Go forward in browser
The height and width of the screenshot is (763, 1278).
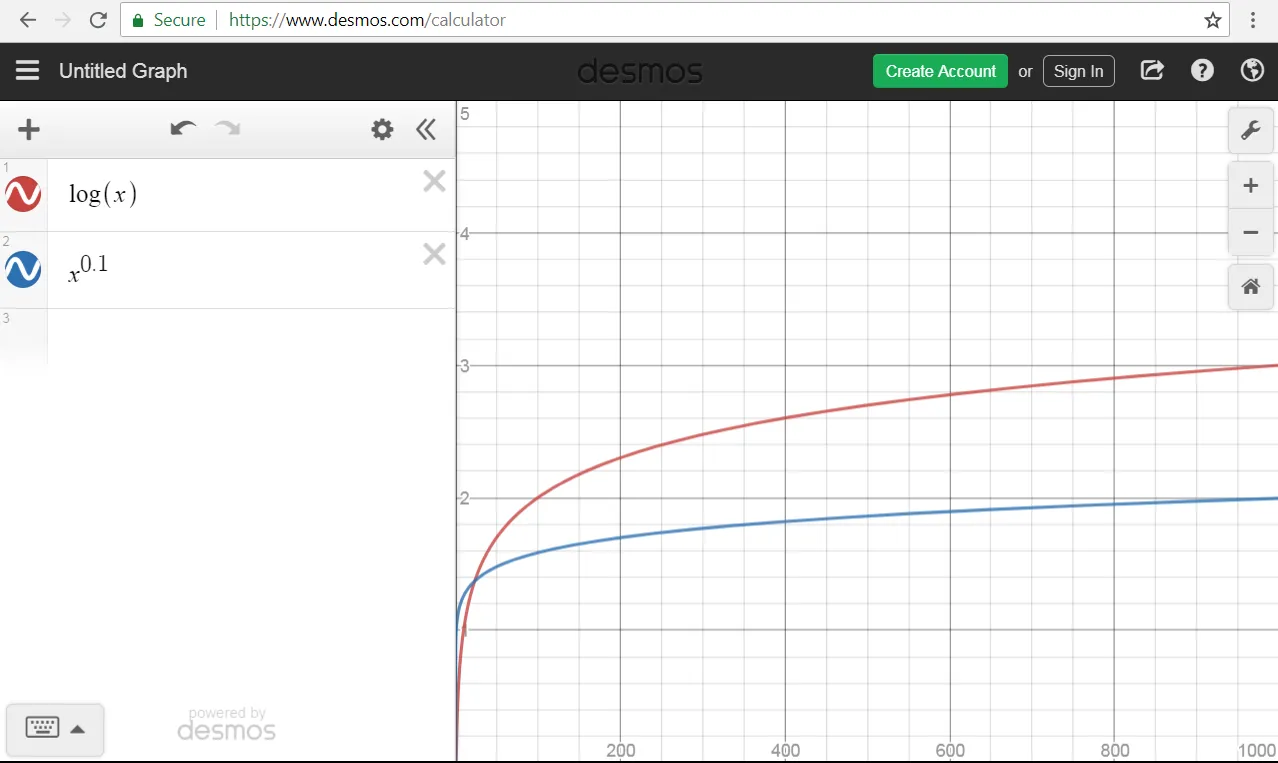[x=63, y=20]
